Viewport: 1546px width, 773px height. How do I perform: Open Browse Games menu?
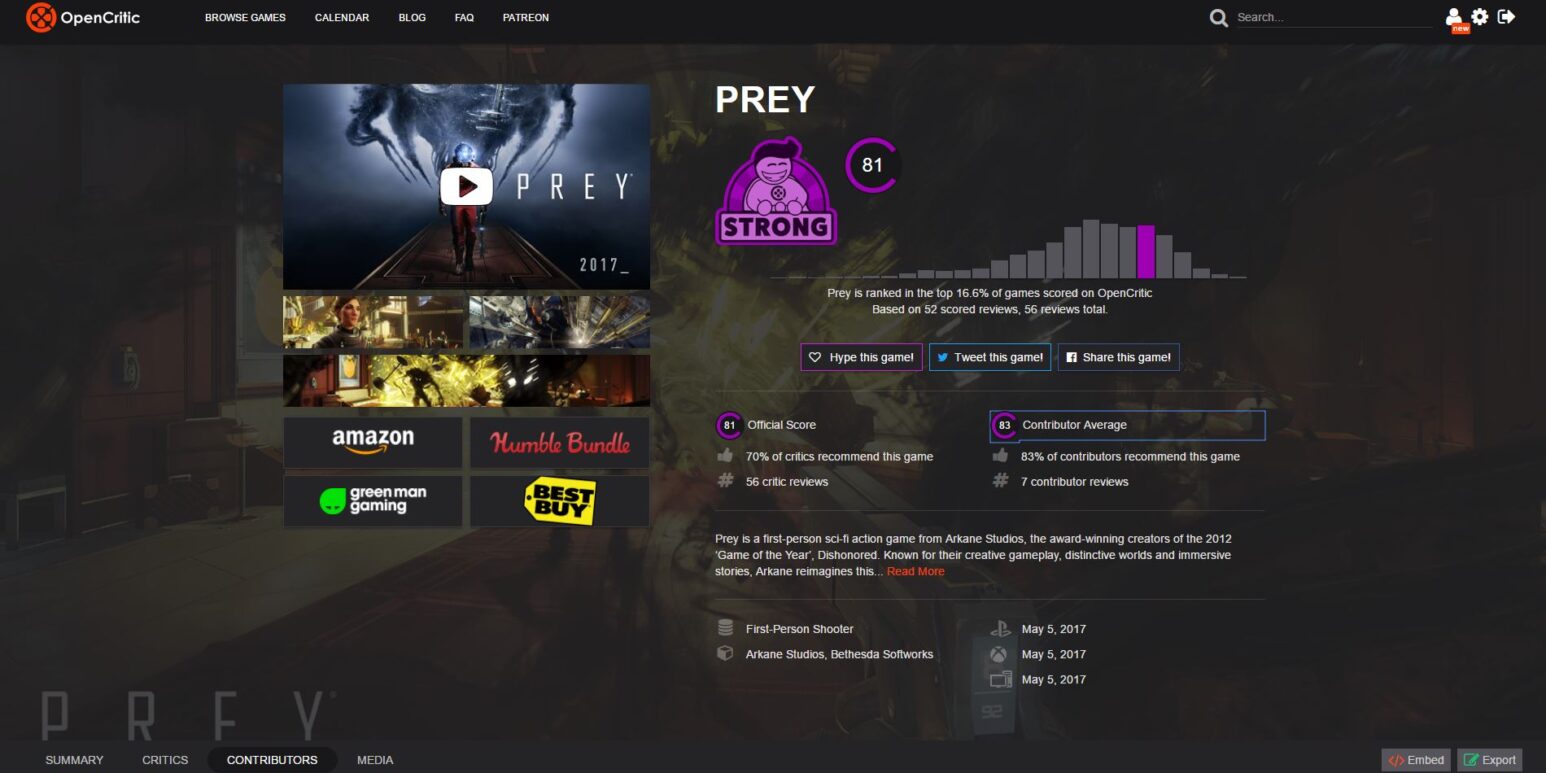coord(245,18)
